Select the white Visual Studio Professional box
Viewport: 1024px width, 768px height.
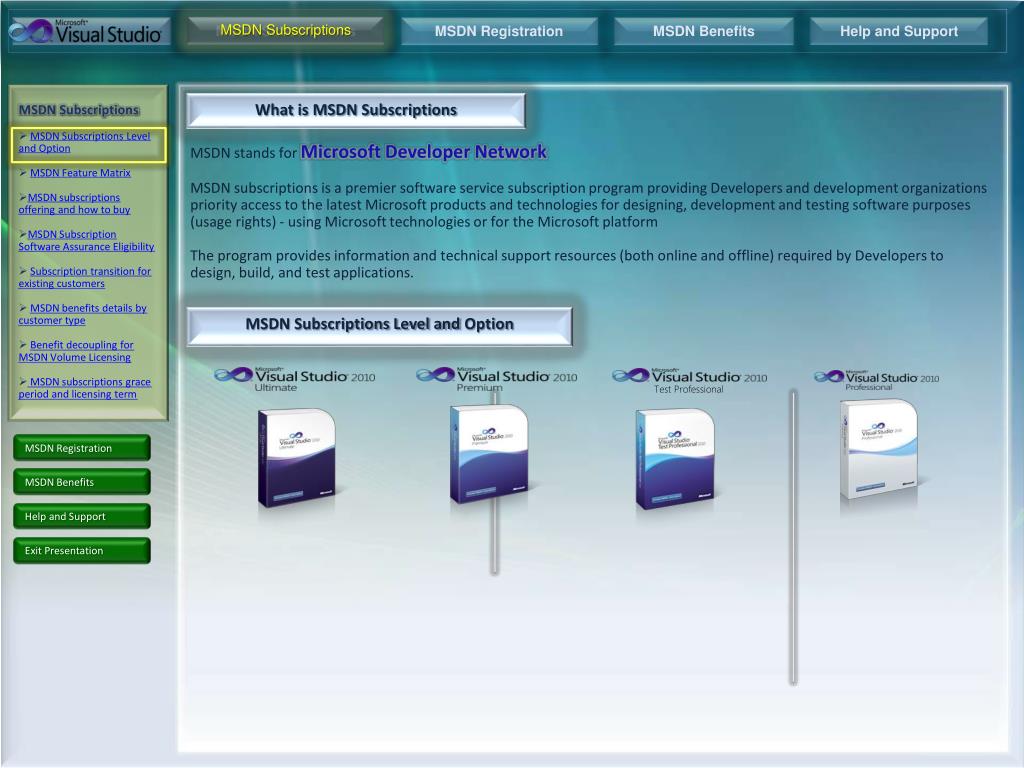pos(879,449)
